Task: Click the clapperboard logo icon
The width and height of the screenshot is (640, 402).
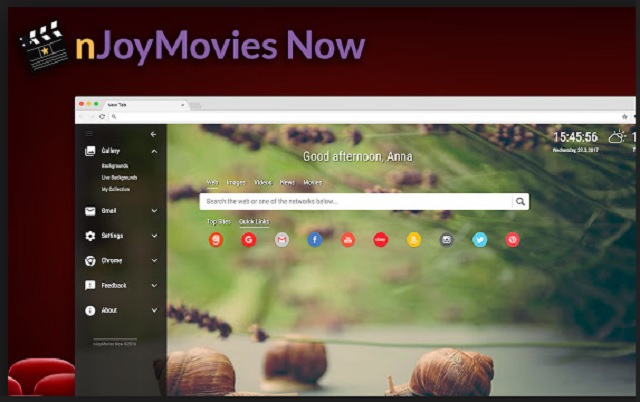Action: 44,46
